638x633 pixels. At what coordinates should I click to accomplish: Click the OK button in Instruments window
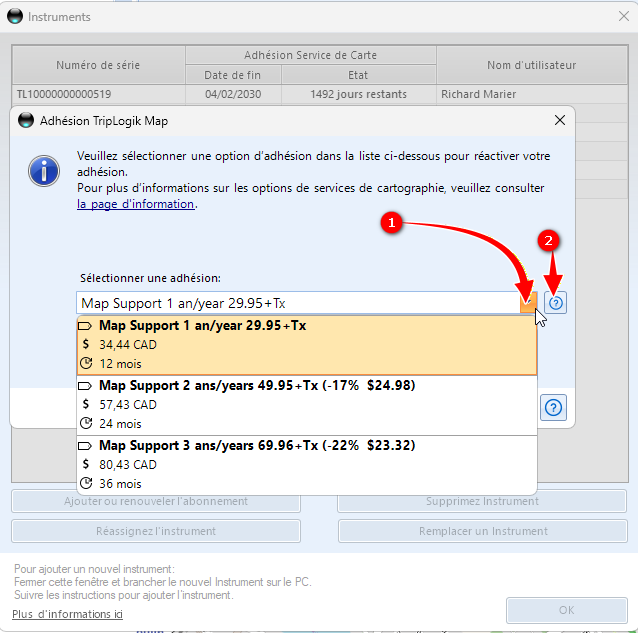pyautogui.click(x=566, y=610)
